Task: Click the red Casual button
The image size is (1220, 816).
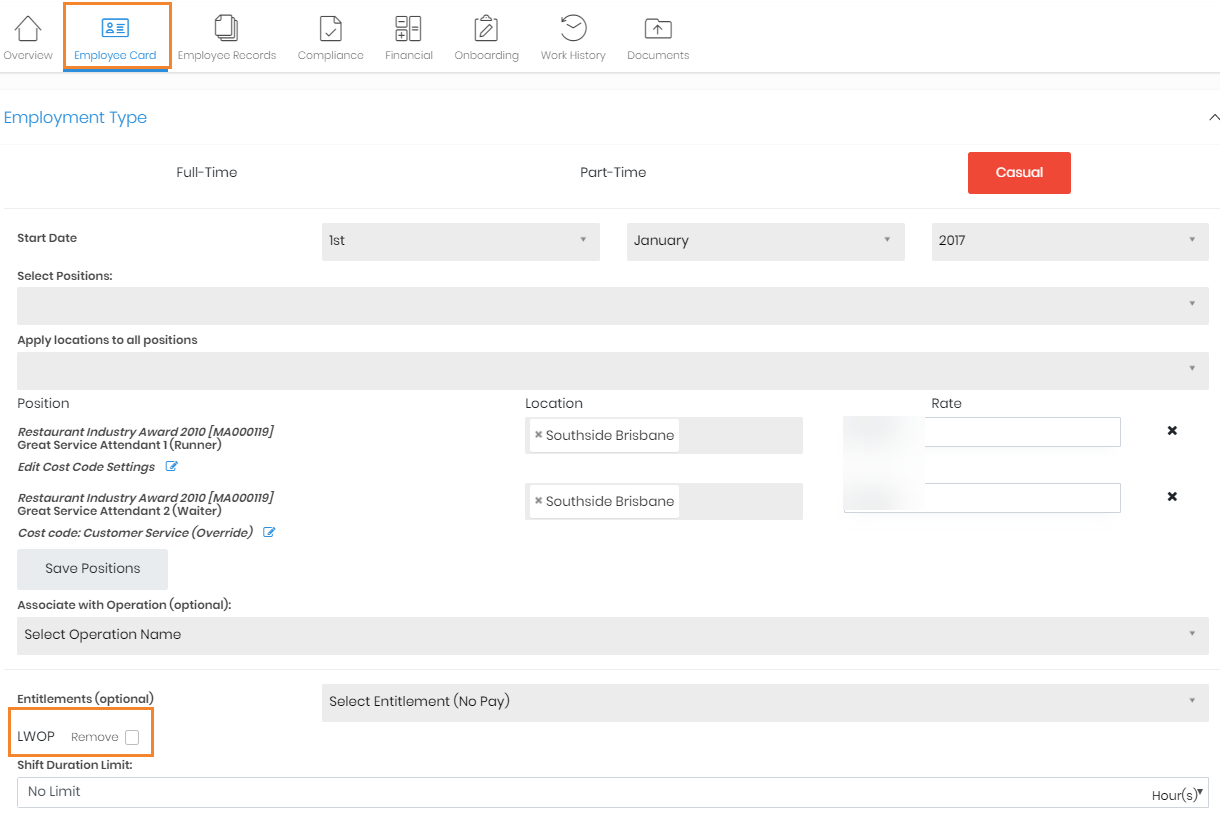Action: (x=1019, y=173)
